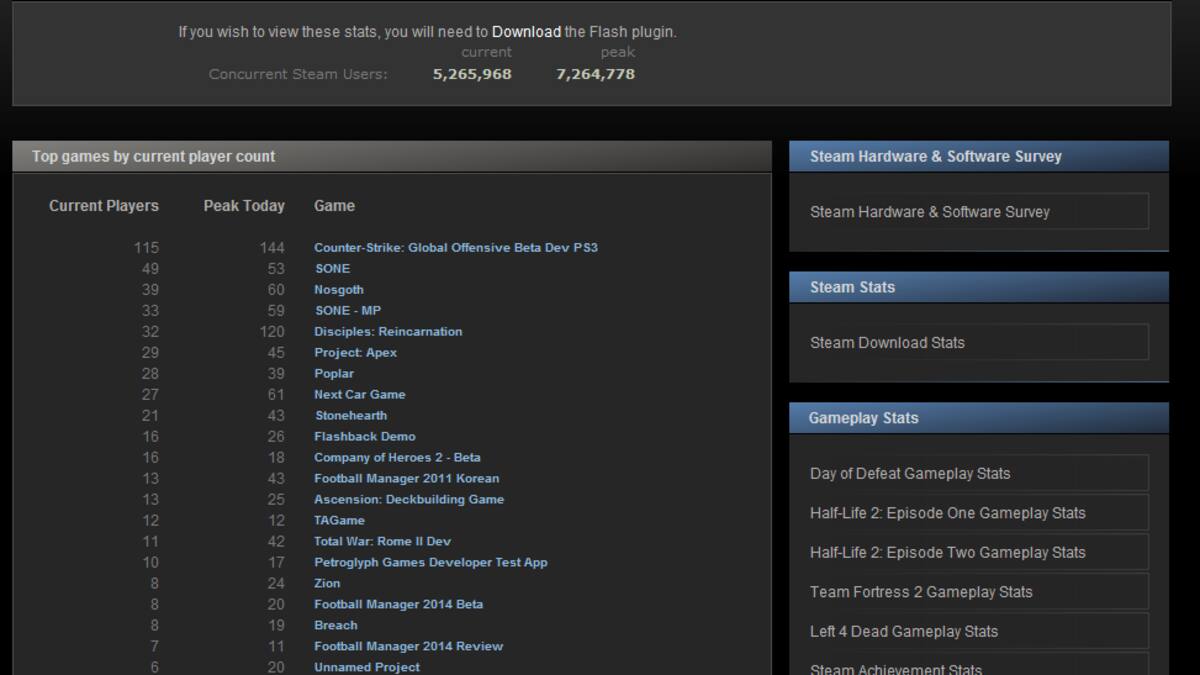Screen dimensions: 1200x675
Task: Click Football Manager 2011 Korean link
Action: [407, 478]
